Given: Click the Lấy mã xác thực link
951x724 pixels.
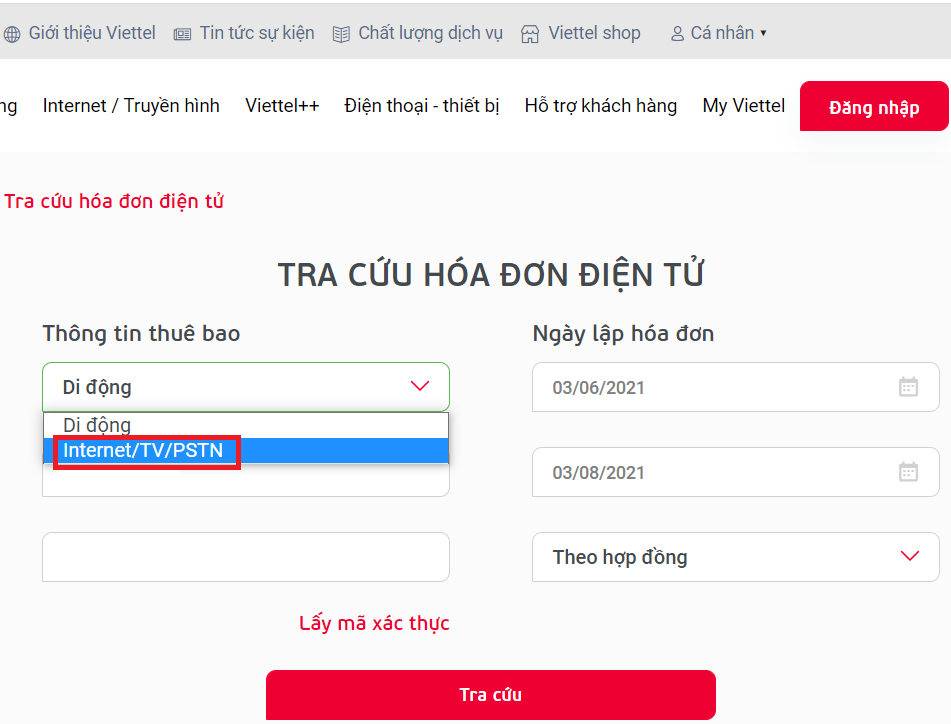Looking at the screenshot, I should point(373,622).
